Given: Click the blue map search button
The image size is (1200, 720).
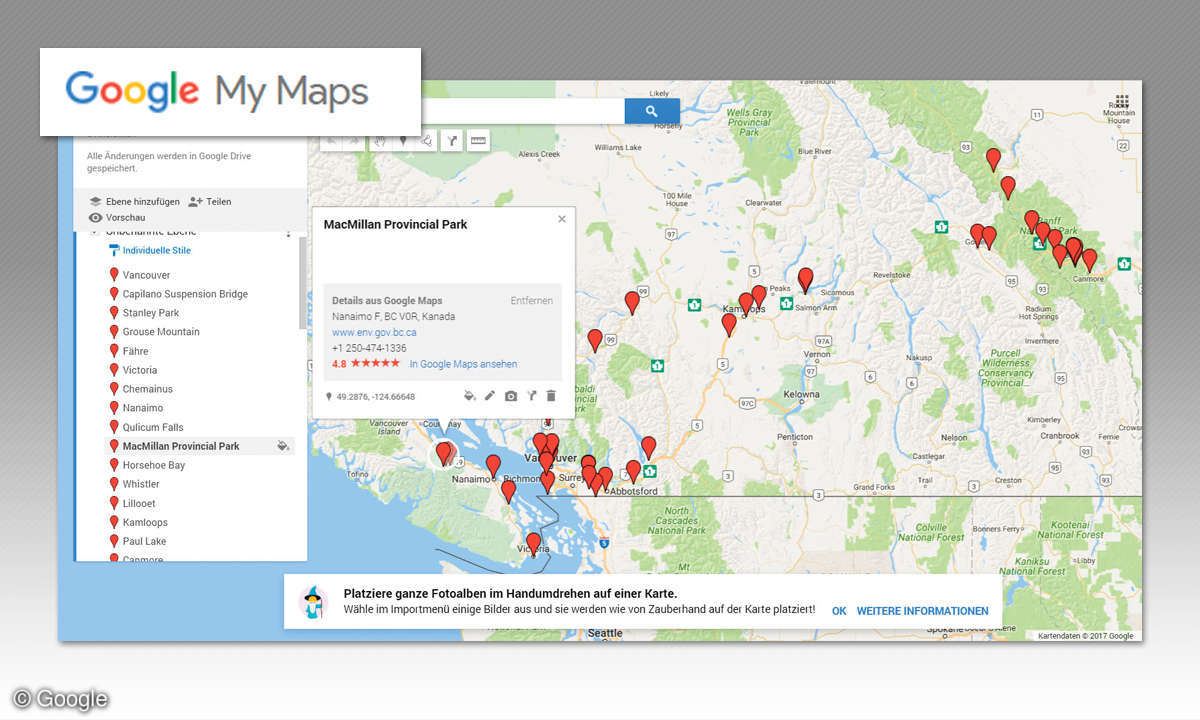Looking at the screenshot, I should [652, 111].
